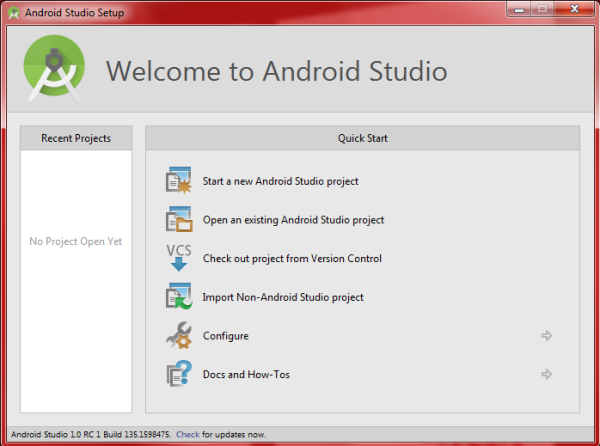Click the Check for updates link

tap(188, 435)
